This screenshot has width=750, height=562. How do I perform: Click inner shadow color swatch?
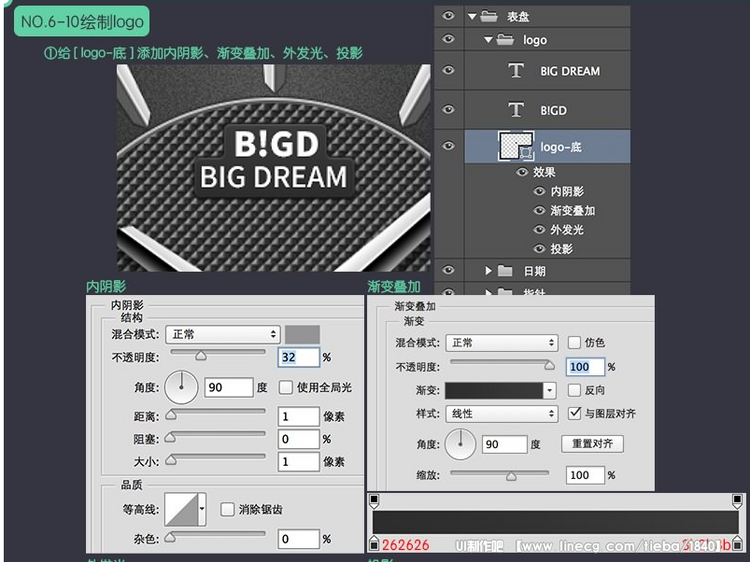pyautogui.click(x=302, y=334)
